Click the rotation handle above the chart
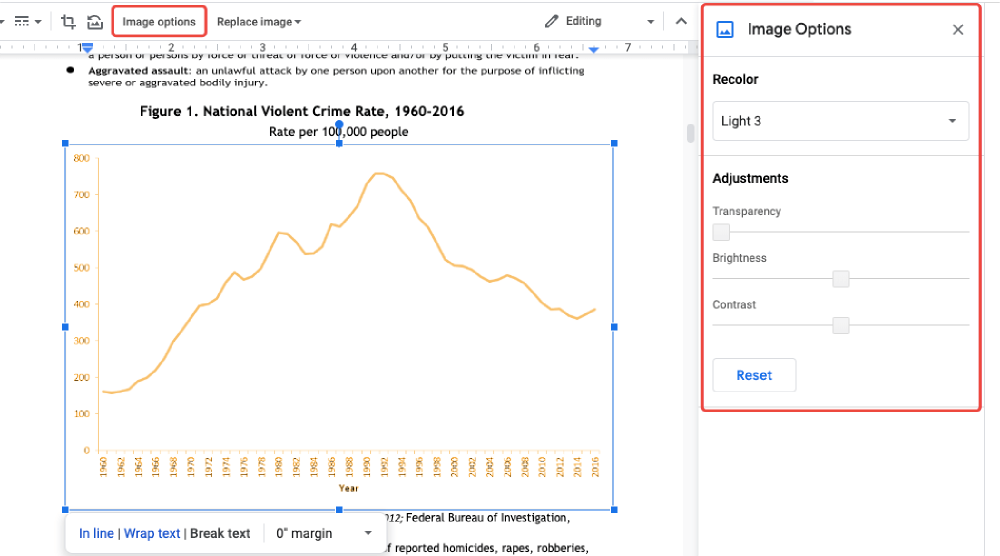The image size is (1000, 556). tap(339, 125)
